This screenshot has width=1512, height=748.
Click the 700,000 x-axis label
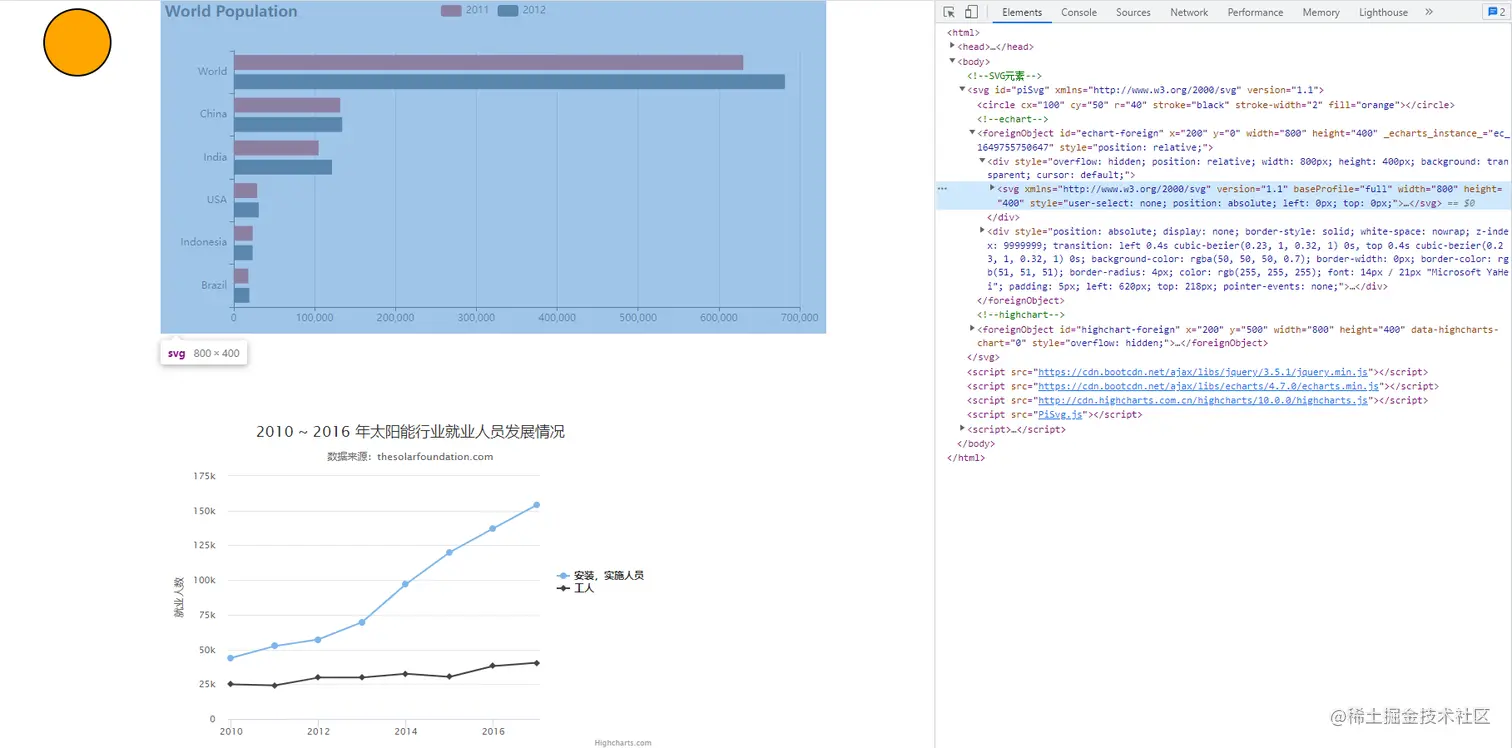point(800,318)
